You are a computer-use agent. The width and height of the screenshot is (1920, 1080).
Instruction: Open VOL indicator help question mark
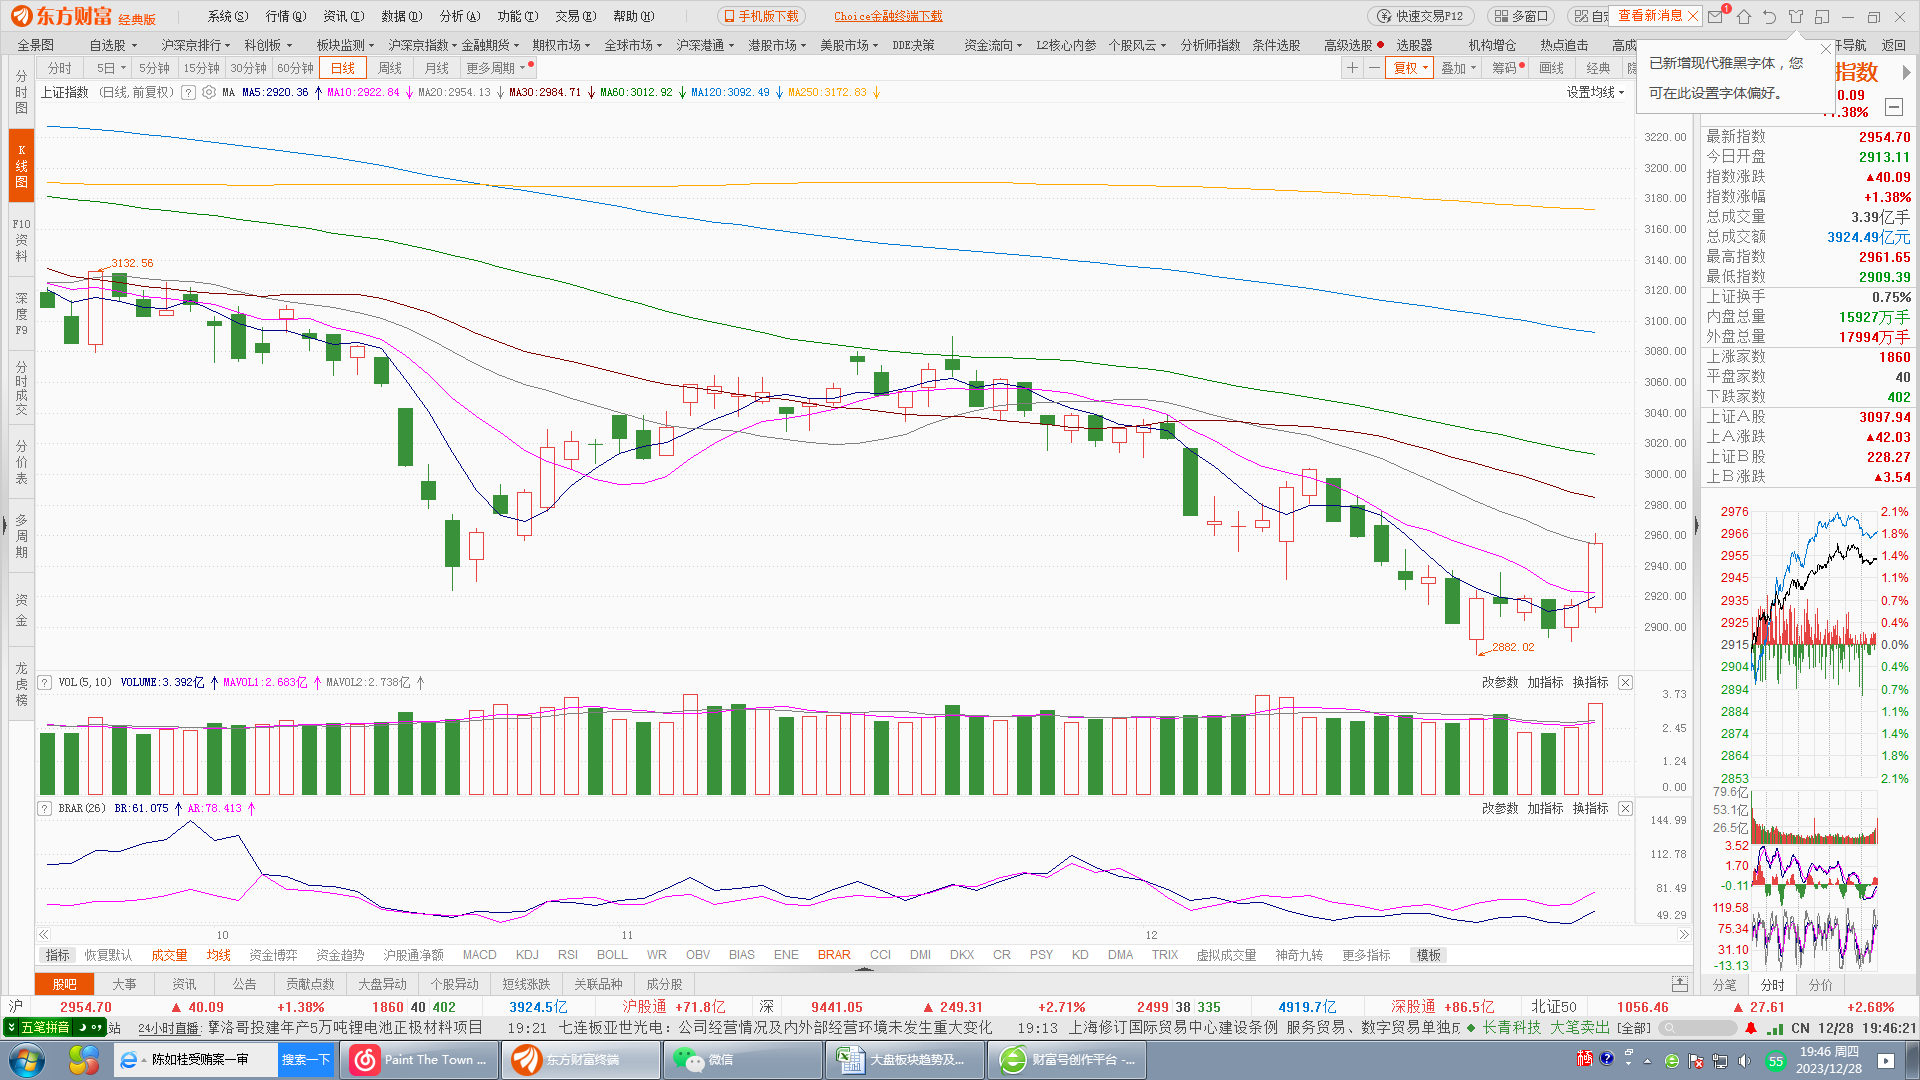(45, 682)
